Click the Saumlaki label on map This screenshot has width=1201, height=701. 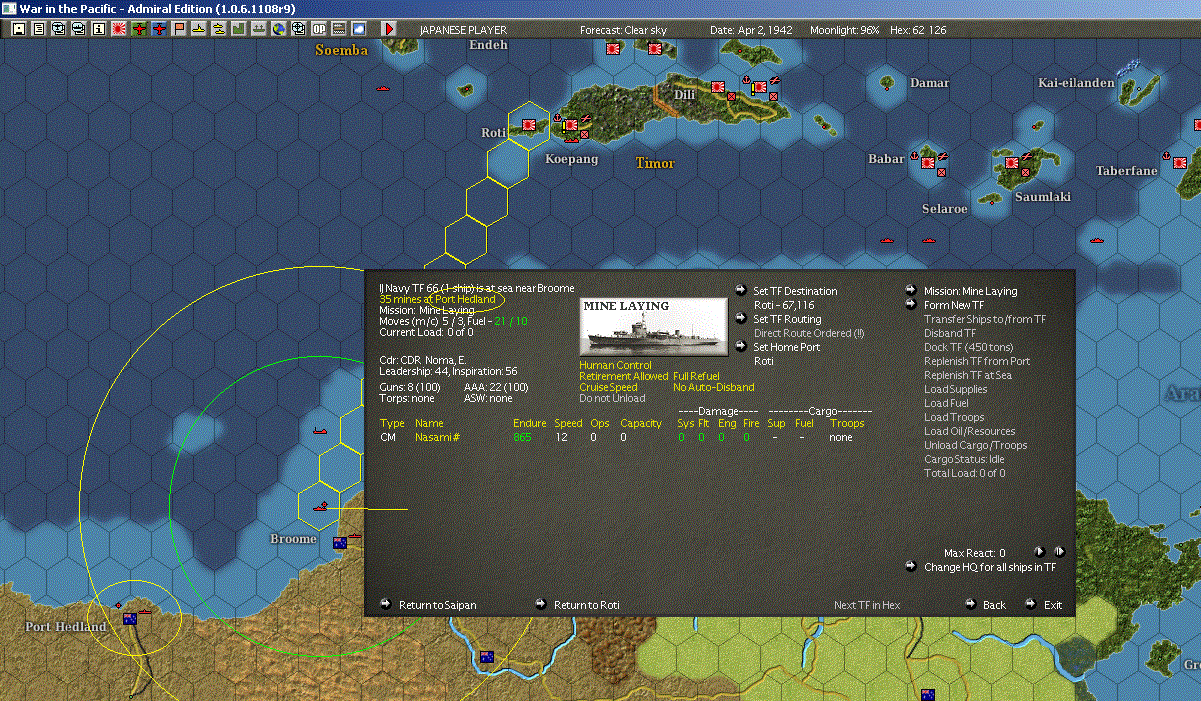click(1043, 197)
